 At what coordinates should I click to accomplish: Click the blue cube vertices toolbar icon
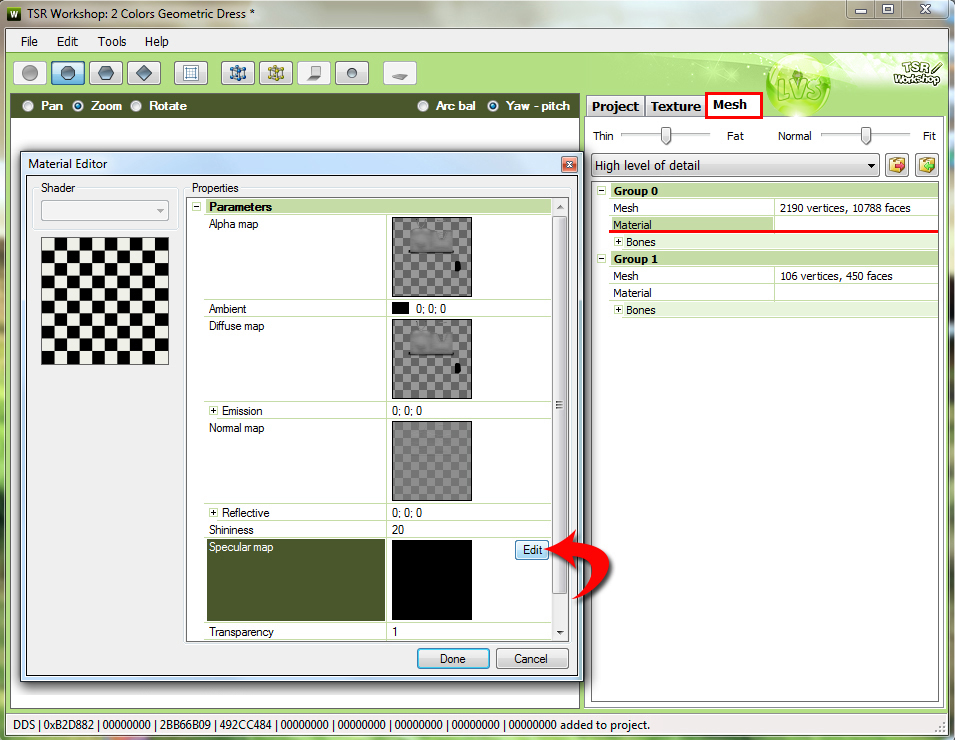point(238,73)
